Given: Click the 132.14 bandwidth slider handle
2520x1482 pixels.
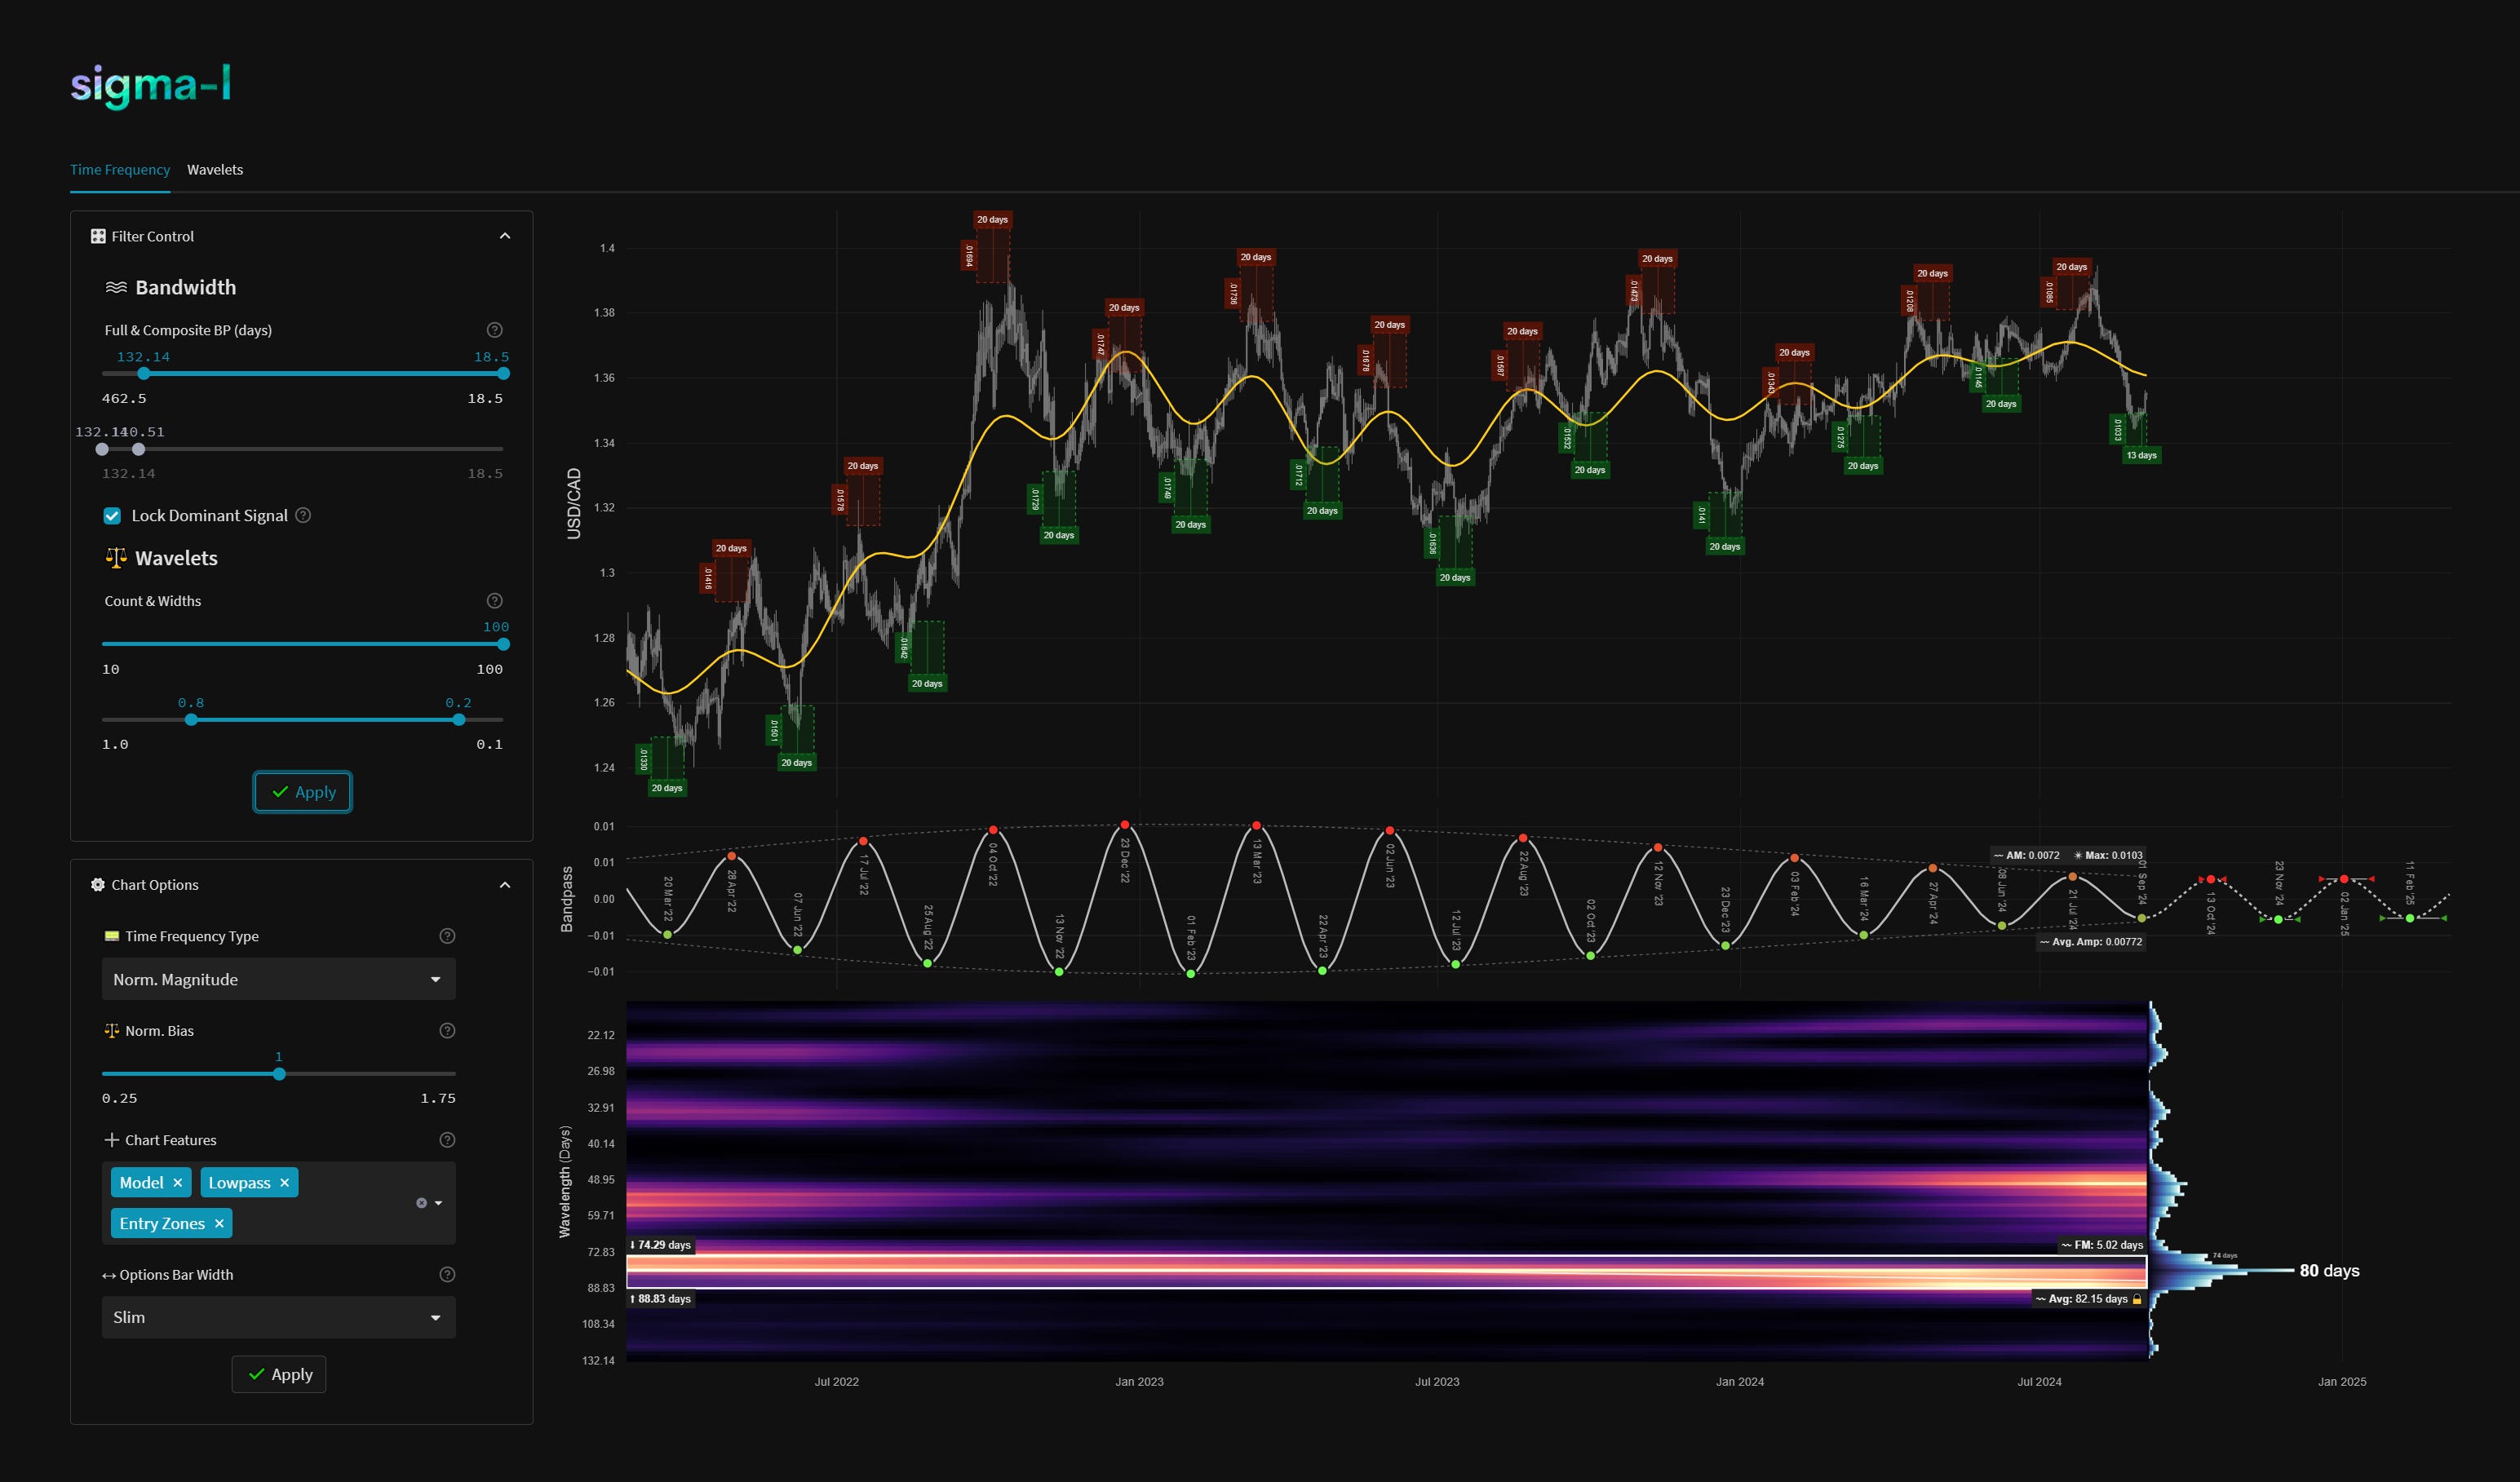Looking at the screenshot, I should [144, 374].
